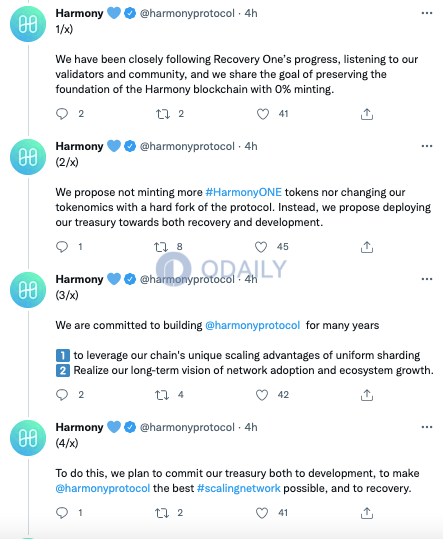Share the 1/x tweet
The image size is (443, 539).
[x=367, y=114]
